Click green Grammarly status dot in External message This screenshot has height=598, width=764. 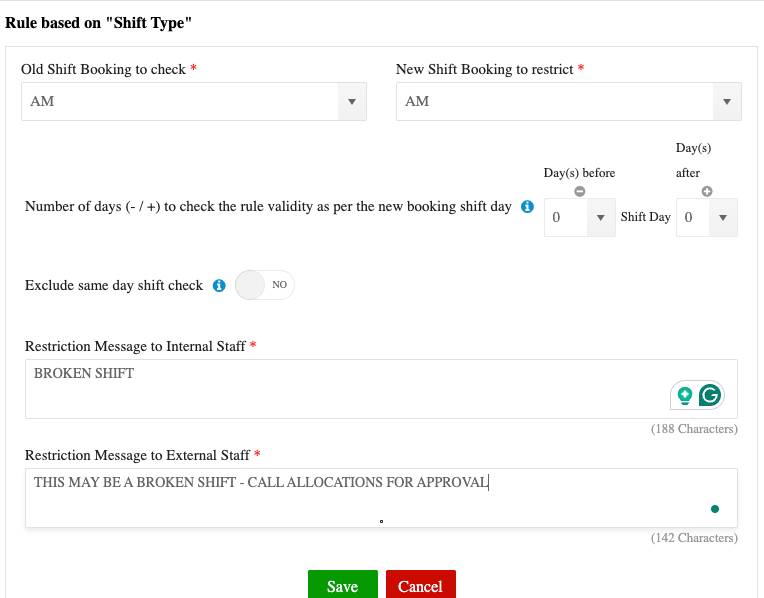715,509
